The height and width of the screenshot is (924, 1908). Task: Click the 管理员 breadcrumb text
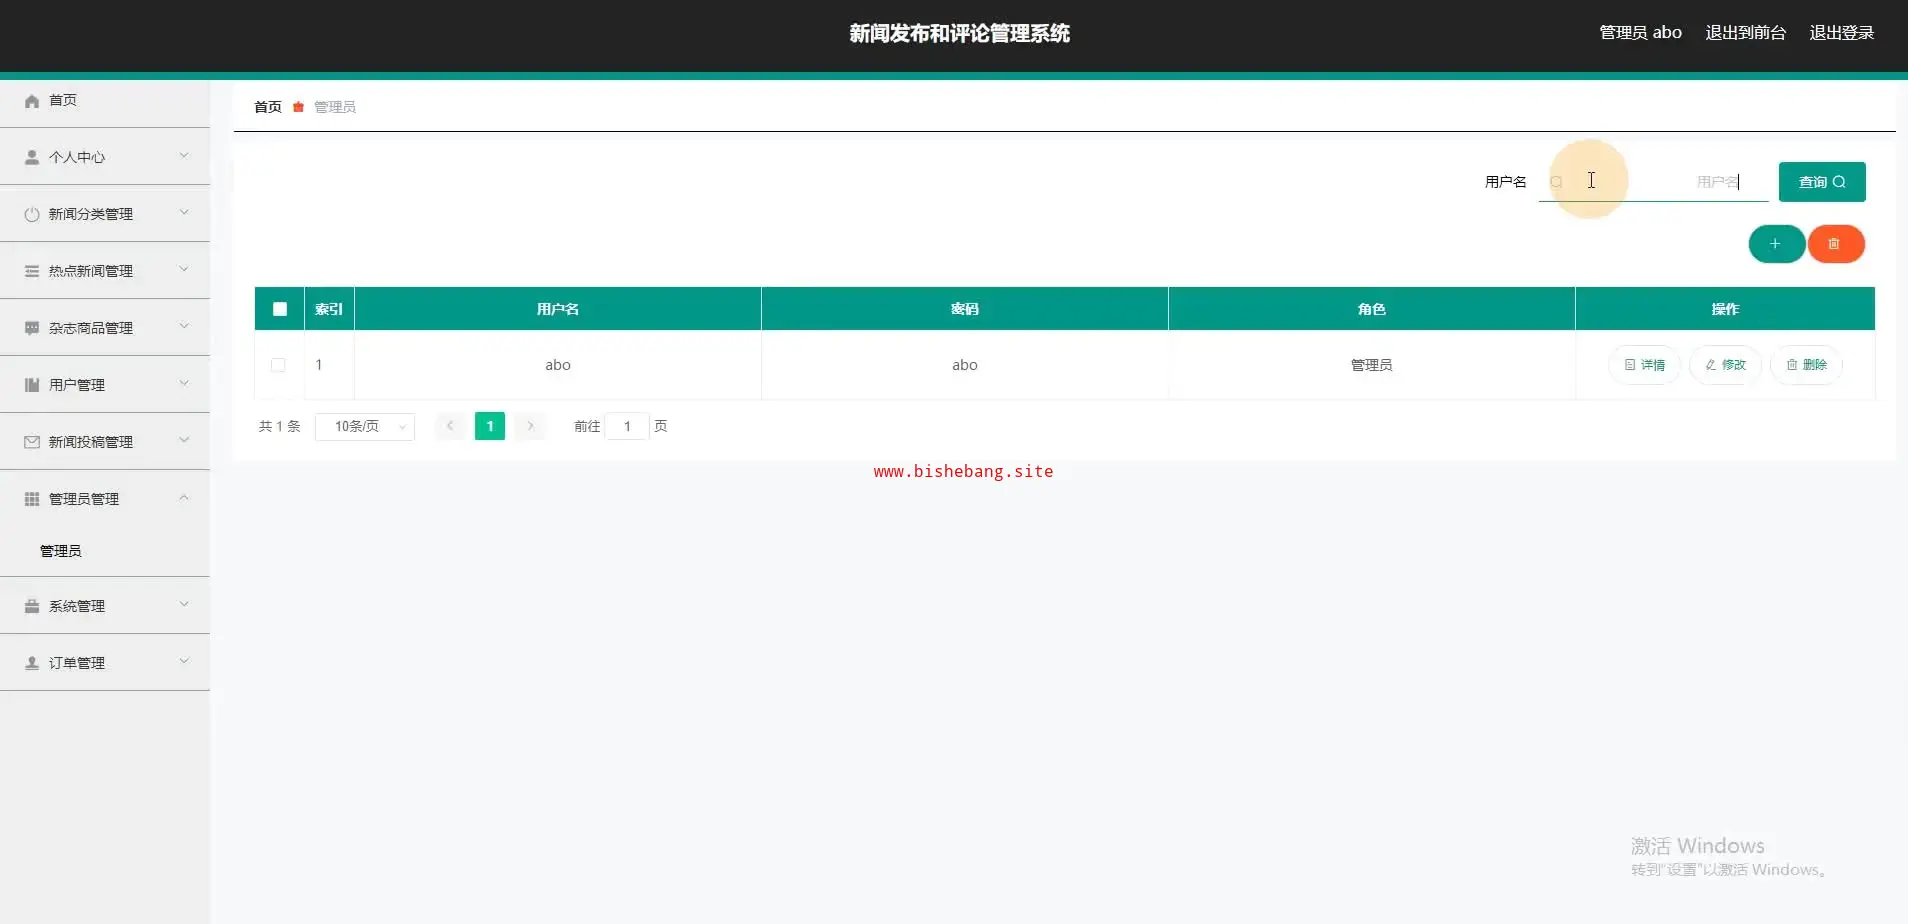335,107
